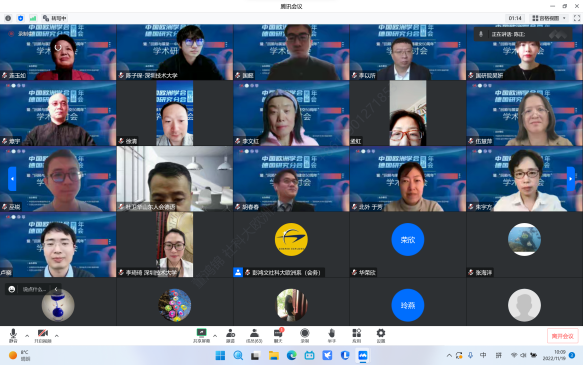Open the share screen tool
This screenshot has width=583, height=365.
[201, 335]
